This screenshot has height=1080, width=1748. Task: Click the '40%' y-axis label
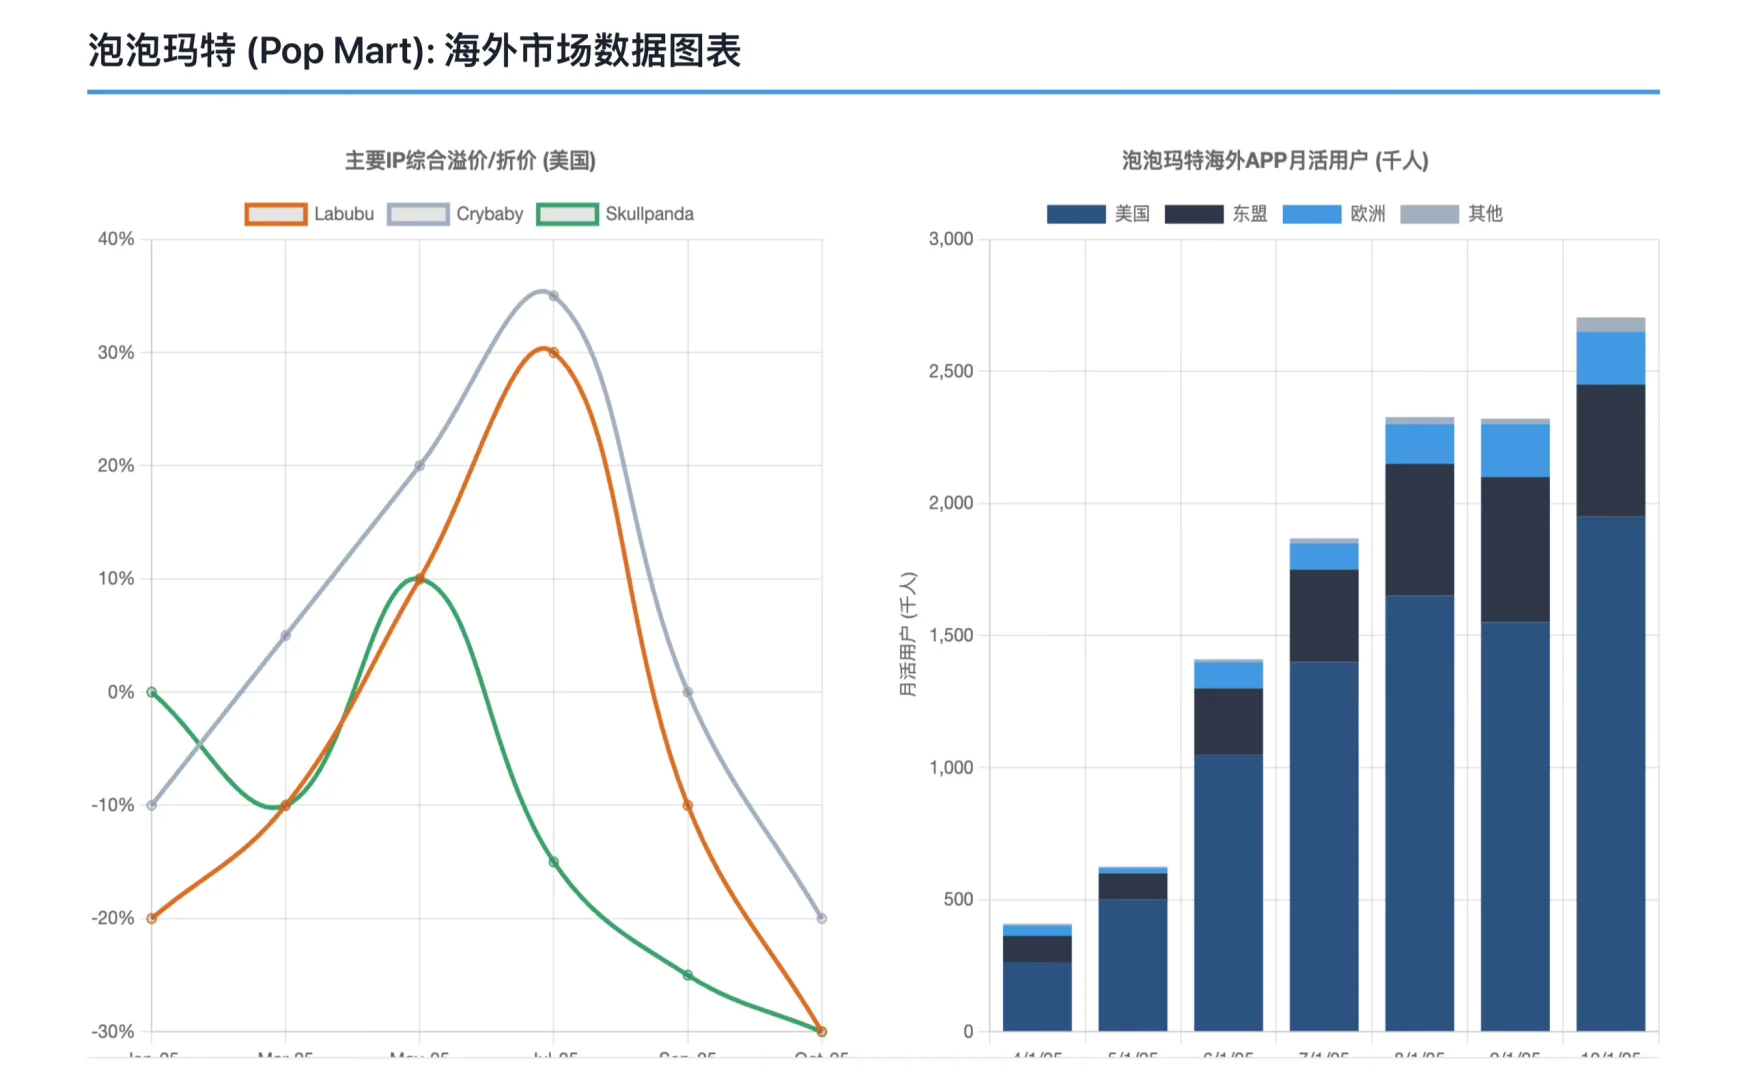point(116,239)
